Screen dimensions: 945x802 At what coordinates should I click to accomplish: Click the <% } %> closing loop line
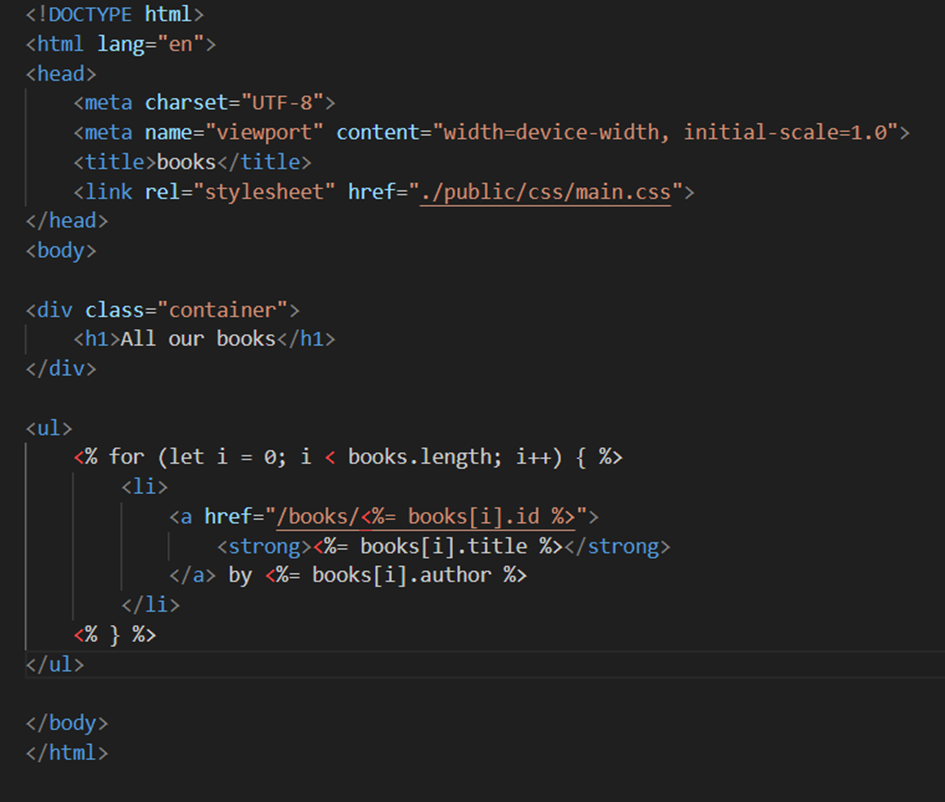pos(115,634)
